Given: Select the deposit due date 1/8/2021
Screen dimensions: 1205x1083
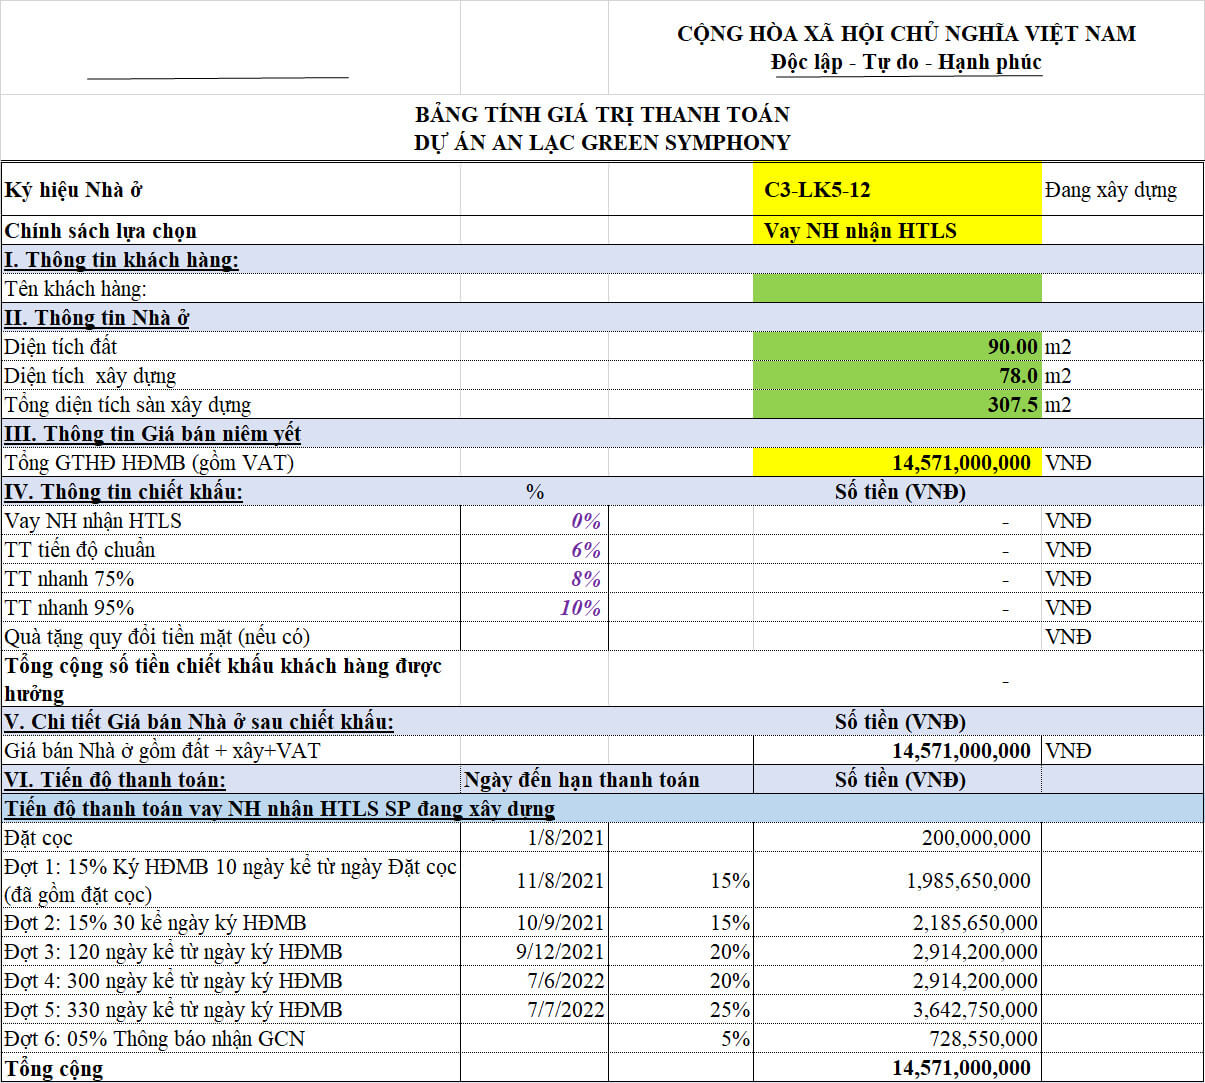Looking at the screenshot, I should point(534,838).
